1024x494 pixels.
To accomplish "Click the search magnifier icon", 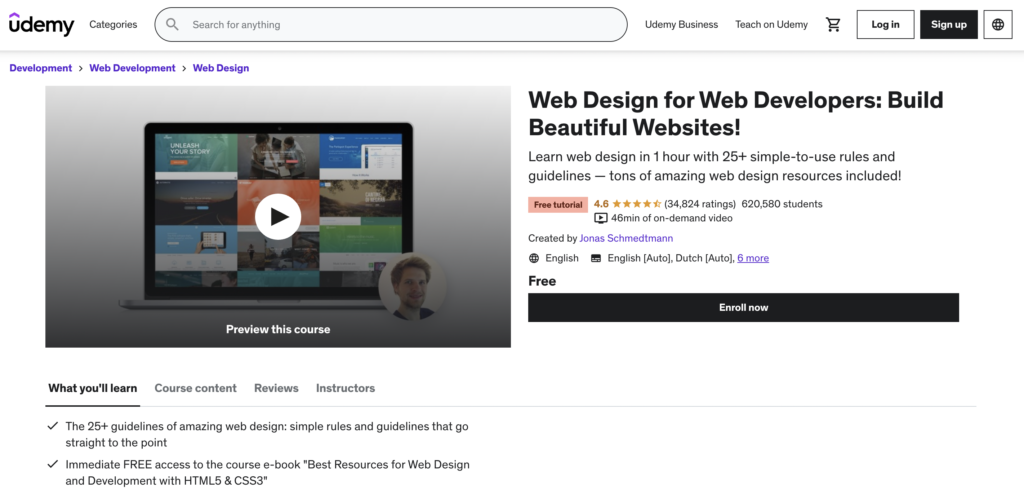I will (x=172, y=24).
